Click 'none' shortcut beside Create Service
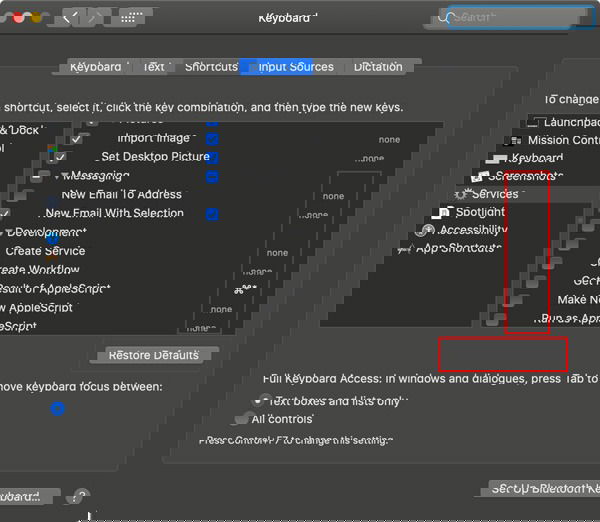600x522 pixels. point(277,253)
